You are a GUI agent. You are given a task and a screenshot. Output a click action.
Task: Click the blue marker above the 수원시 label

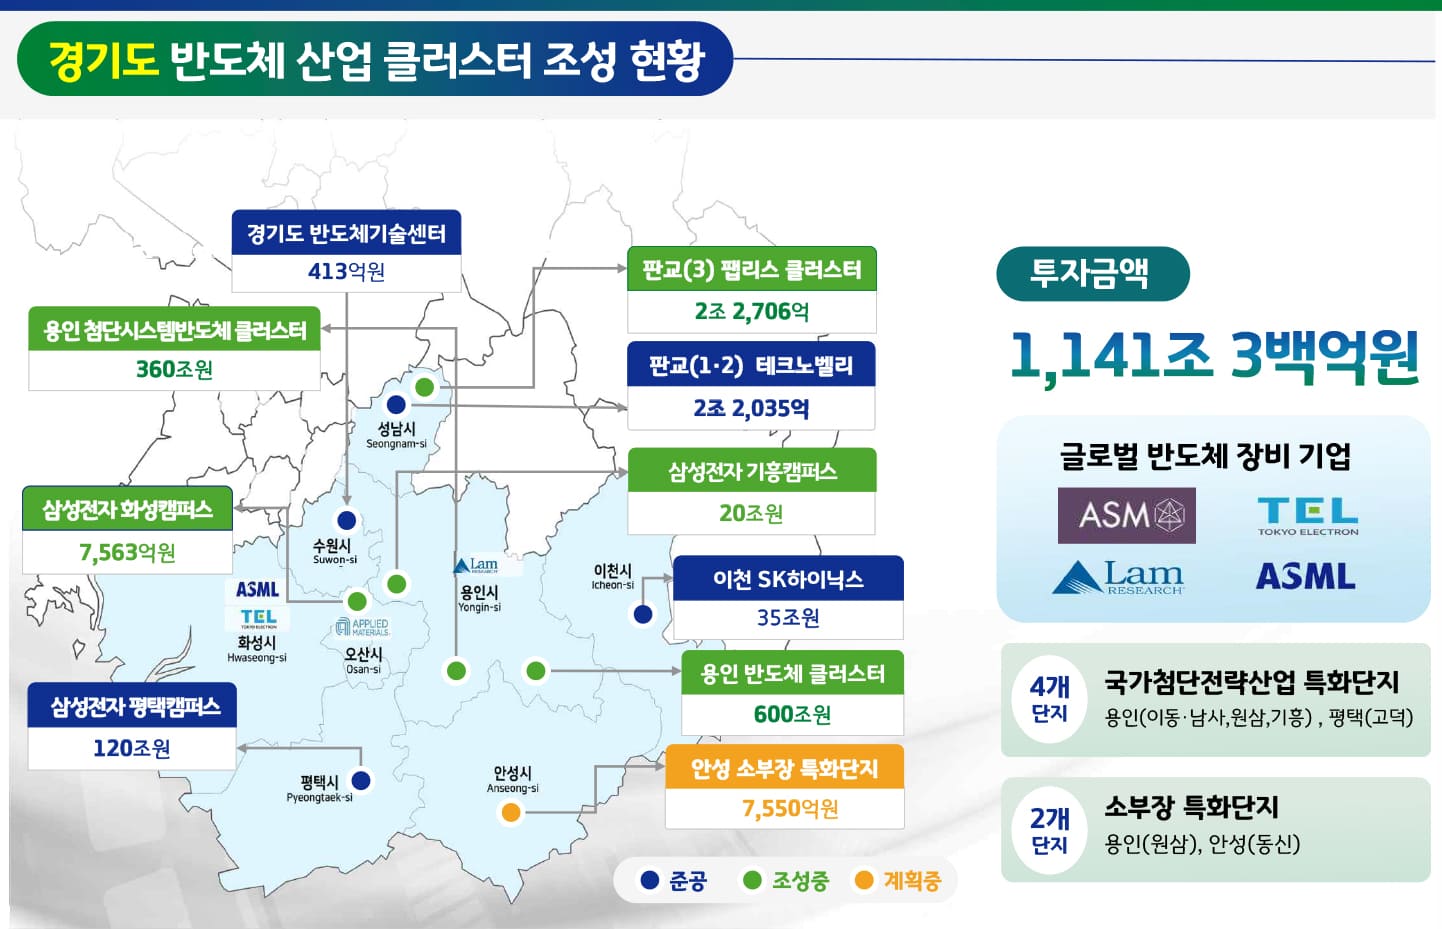point(347,520)
